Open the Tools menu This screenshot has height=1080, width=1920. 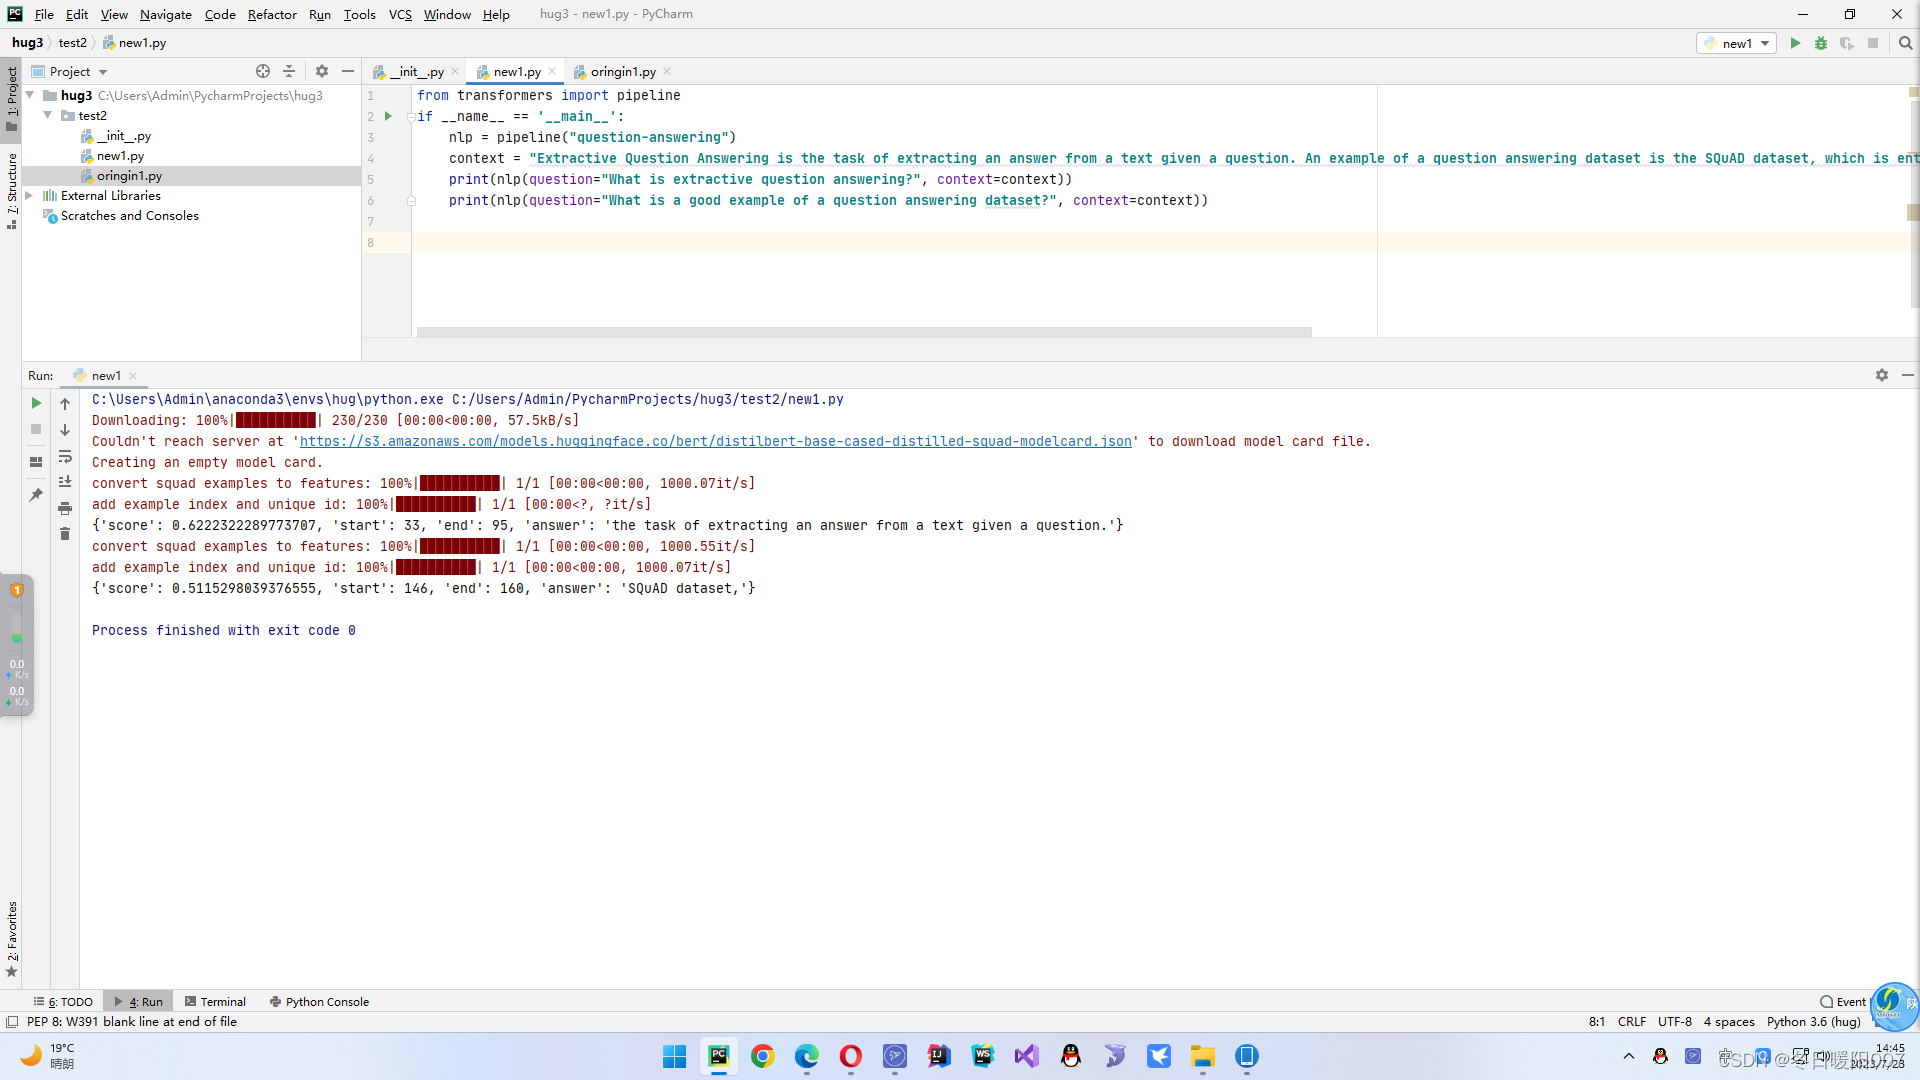tap(359, 14)
